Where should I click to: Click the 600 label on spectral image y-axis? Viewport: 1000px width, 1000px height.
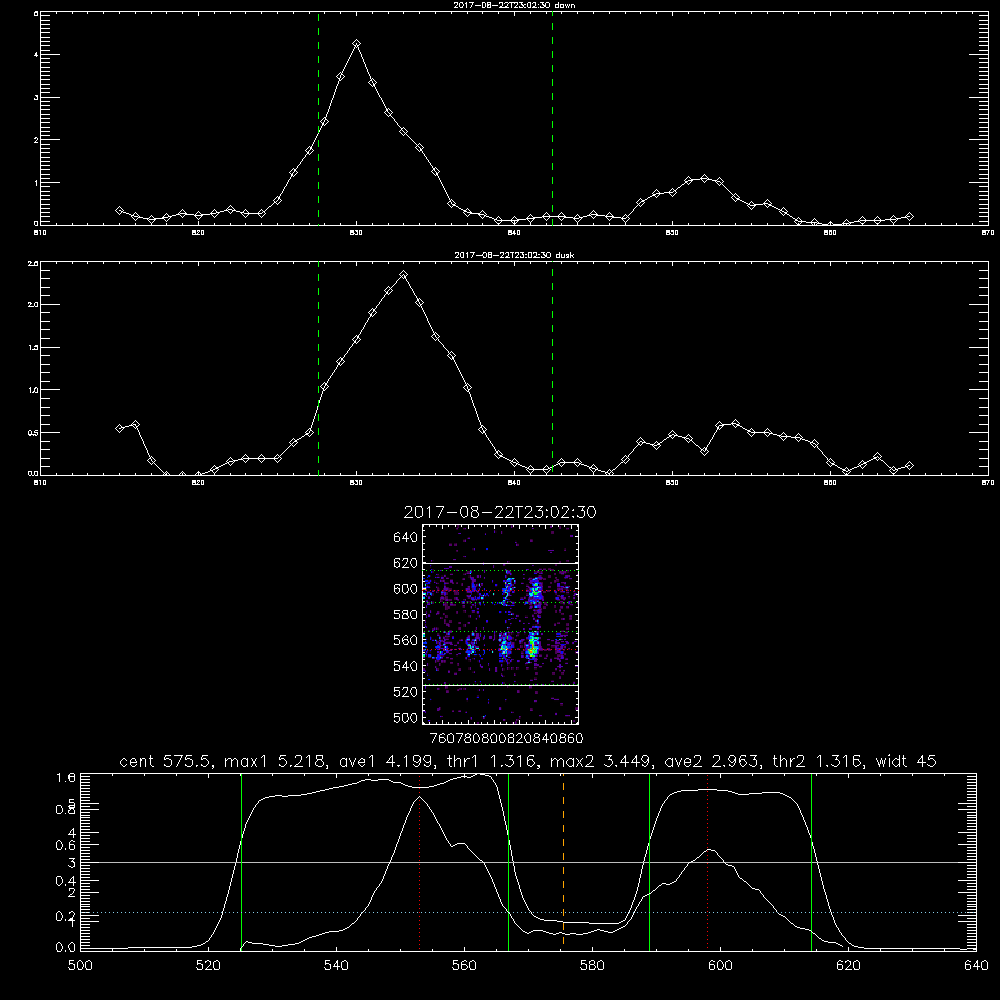pos(406,589)
